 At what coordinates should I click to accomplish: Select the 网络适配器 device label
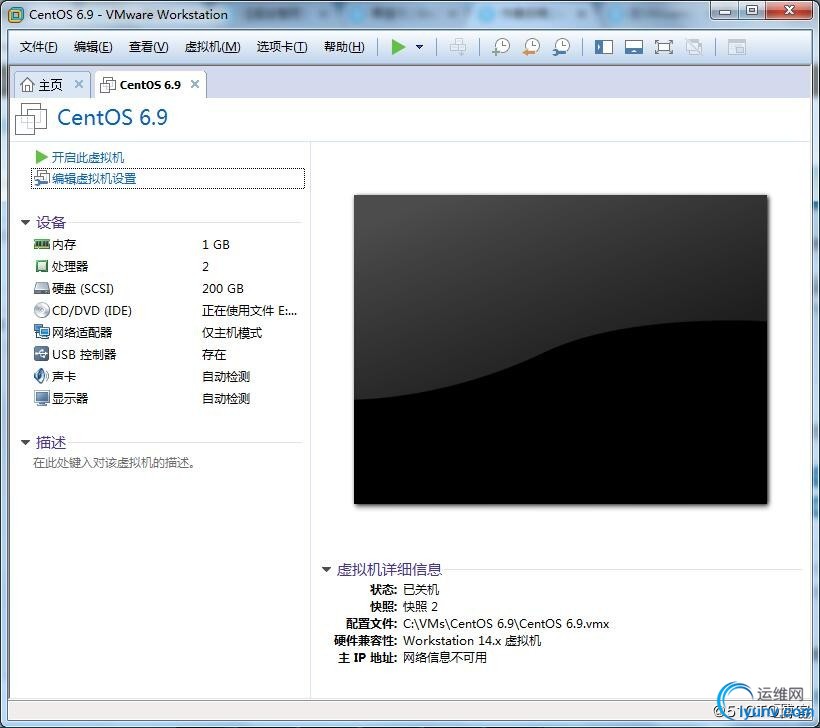click(x=82, y=333)
